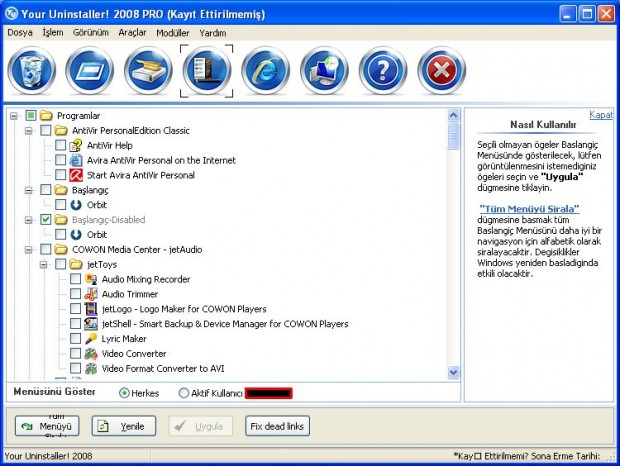Click the tree scrollbar up arrow
Screen dimensions: 620x466
(x=454, y=115)
